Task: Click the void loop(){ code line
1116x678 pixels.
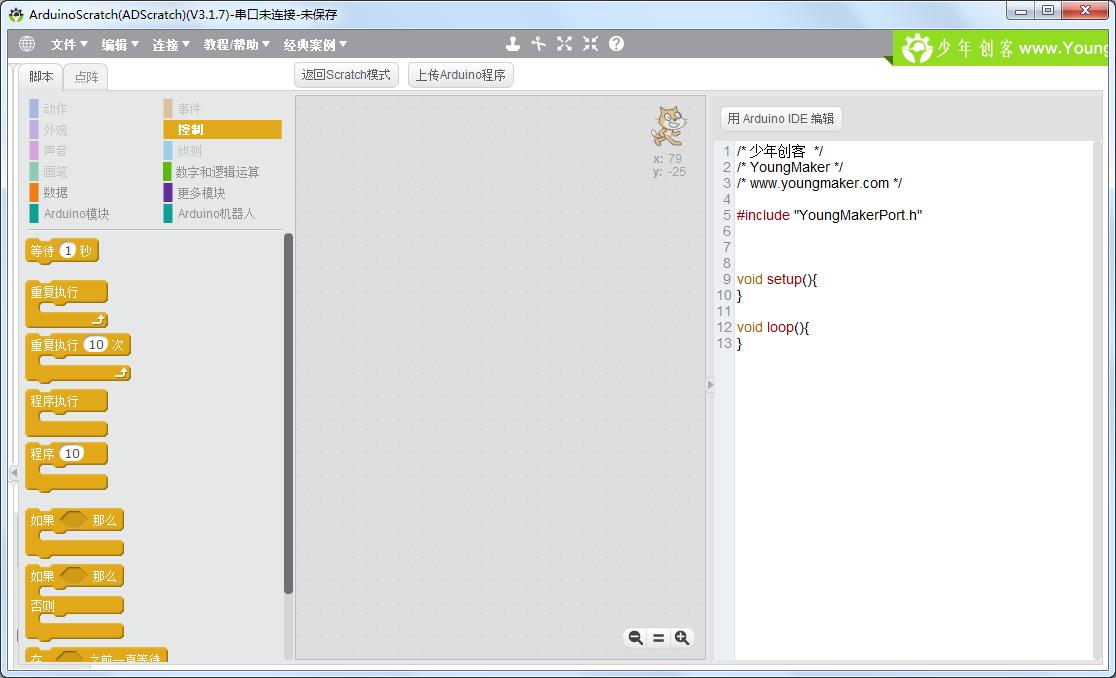Action: click(x=773, y=327)
